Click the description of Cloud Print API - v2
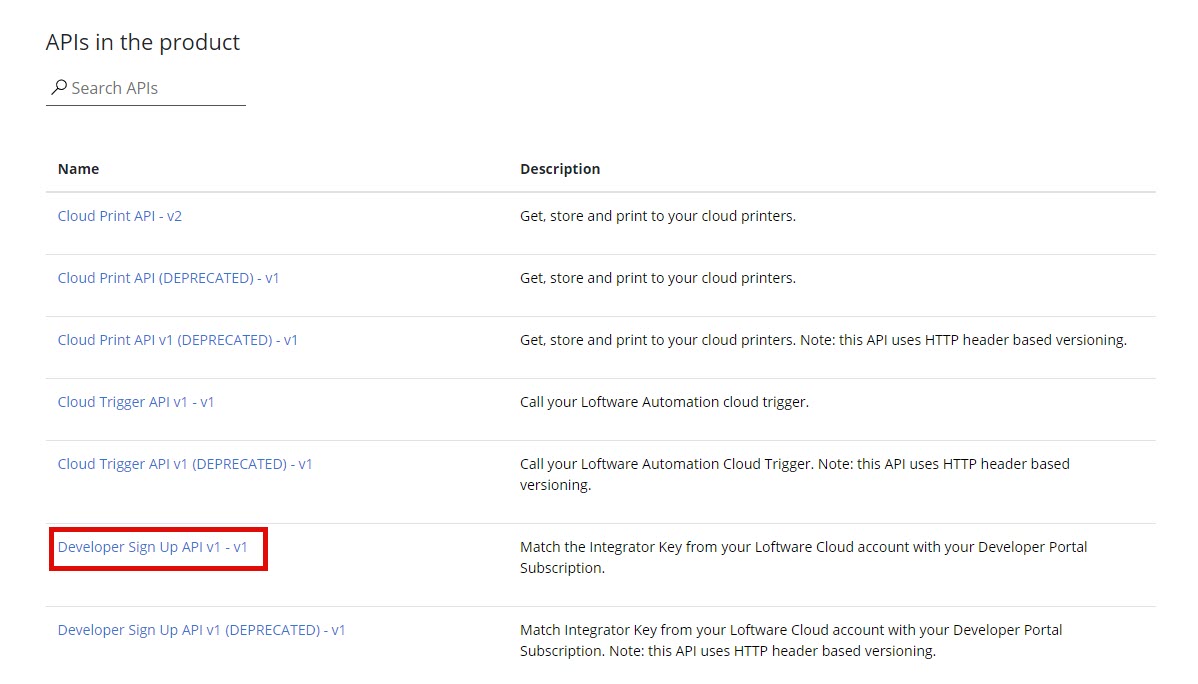1198x684 pixels. coord(658,216)
